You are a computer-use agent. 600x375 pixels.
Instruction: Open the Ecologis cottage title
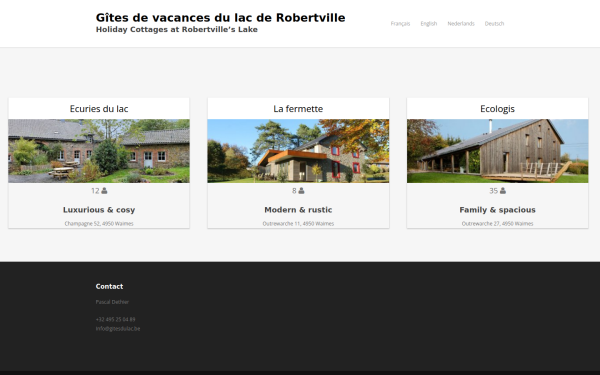[497, 109]
